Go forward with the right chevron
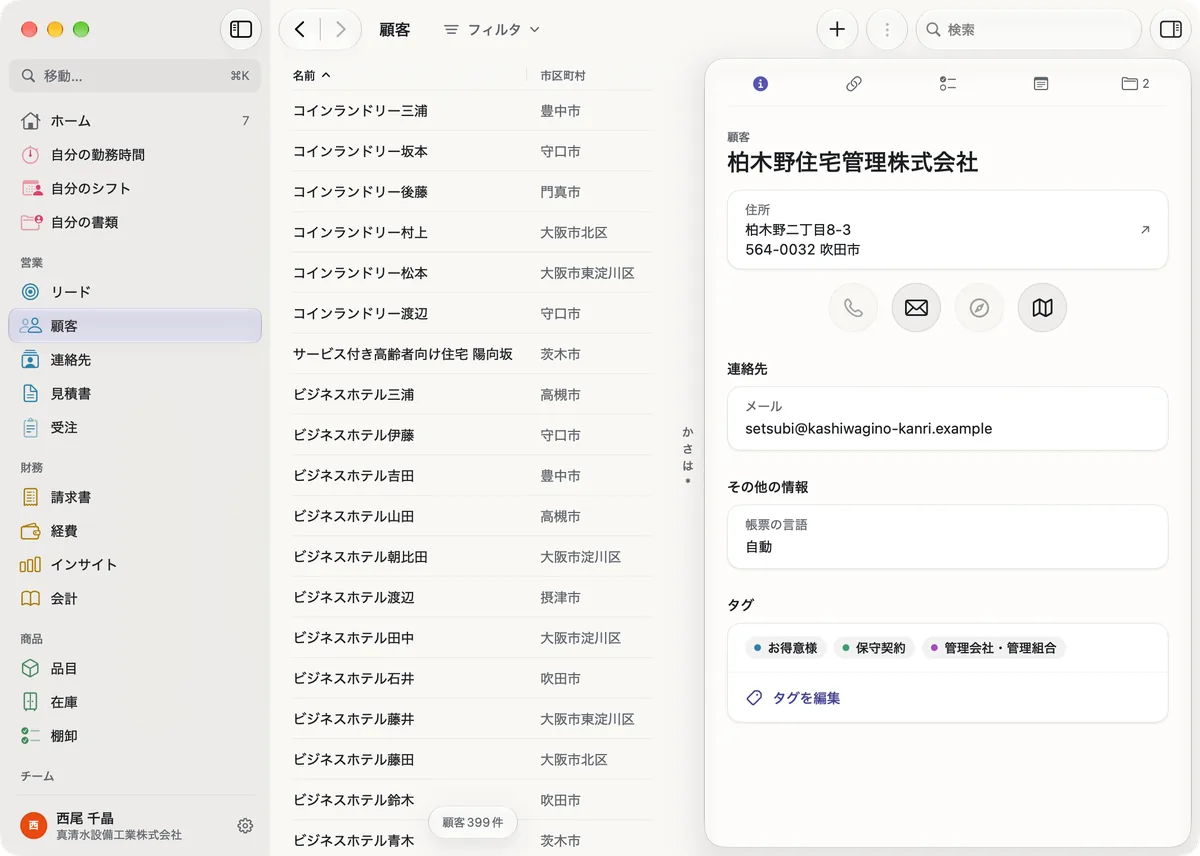This screenshot has height=856, width=1200. [x=341, y=30]
